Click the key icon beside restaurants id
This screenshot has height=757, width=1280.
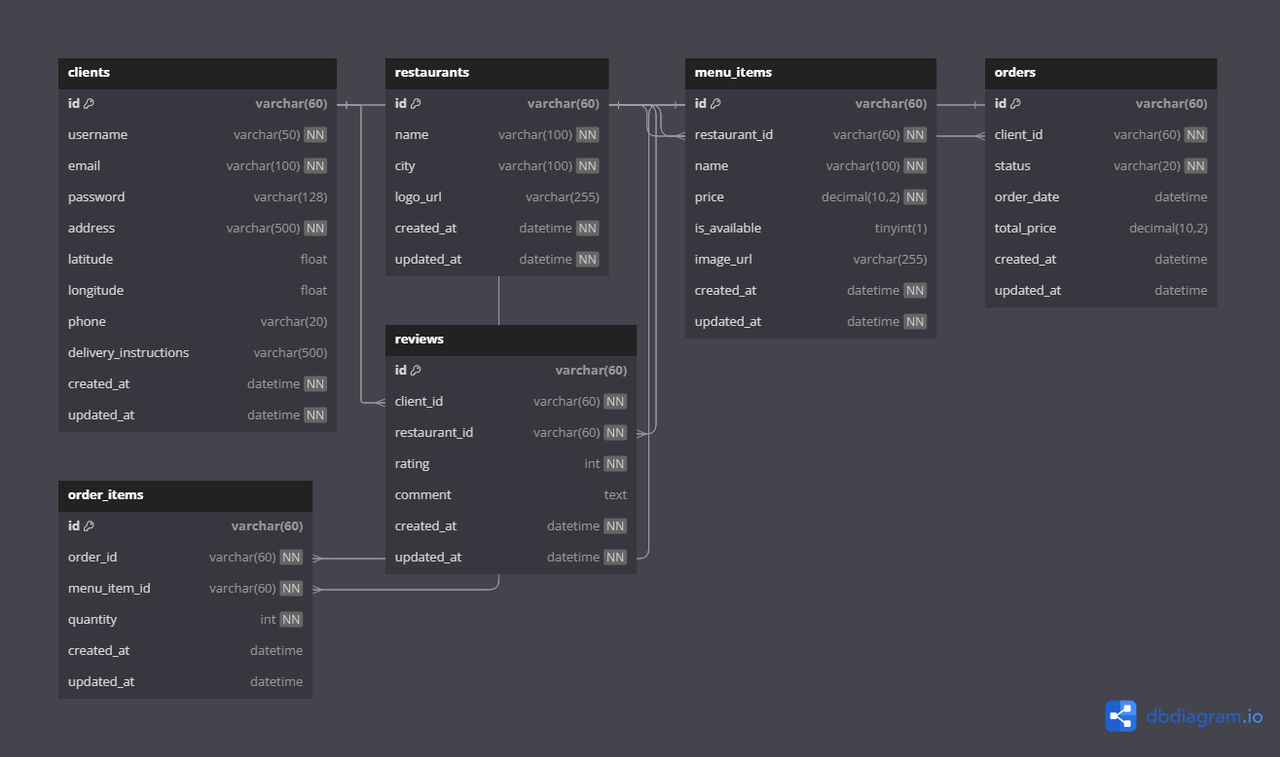click(416, 104)
